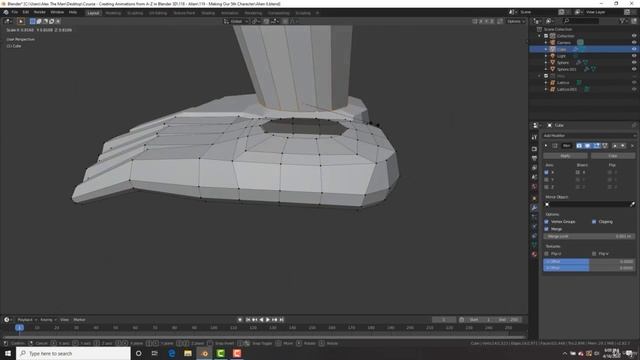Open the Render properties tab
The image size is (640, 360).
(x=534, y=149)
